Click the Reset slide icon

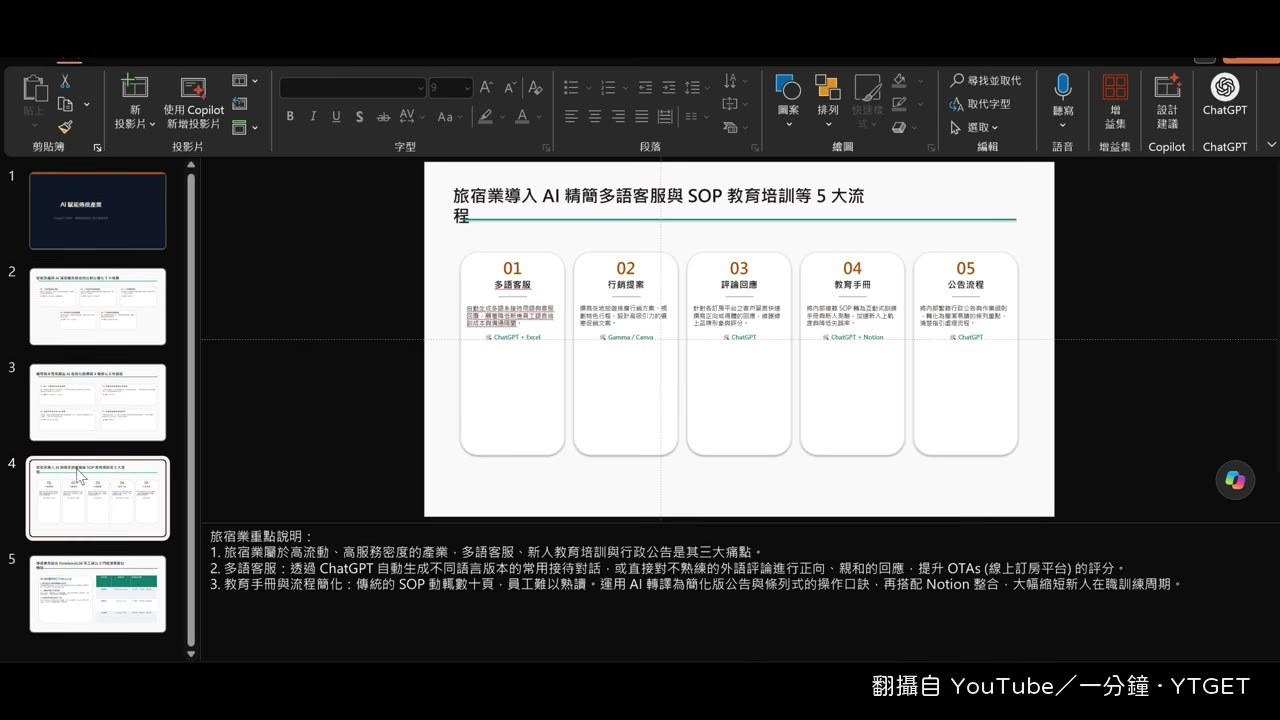point(240,104)
